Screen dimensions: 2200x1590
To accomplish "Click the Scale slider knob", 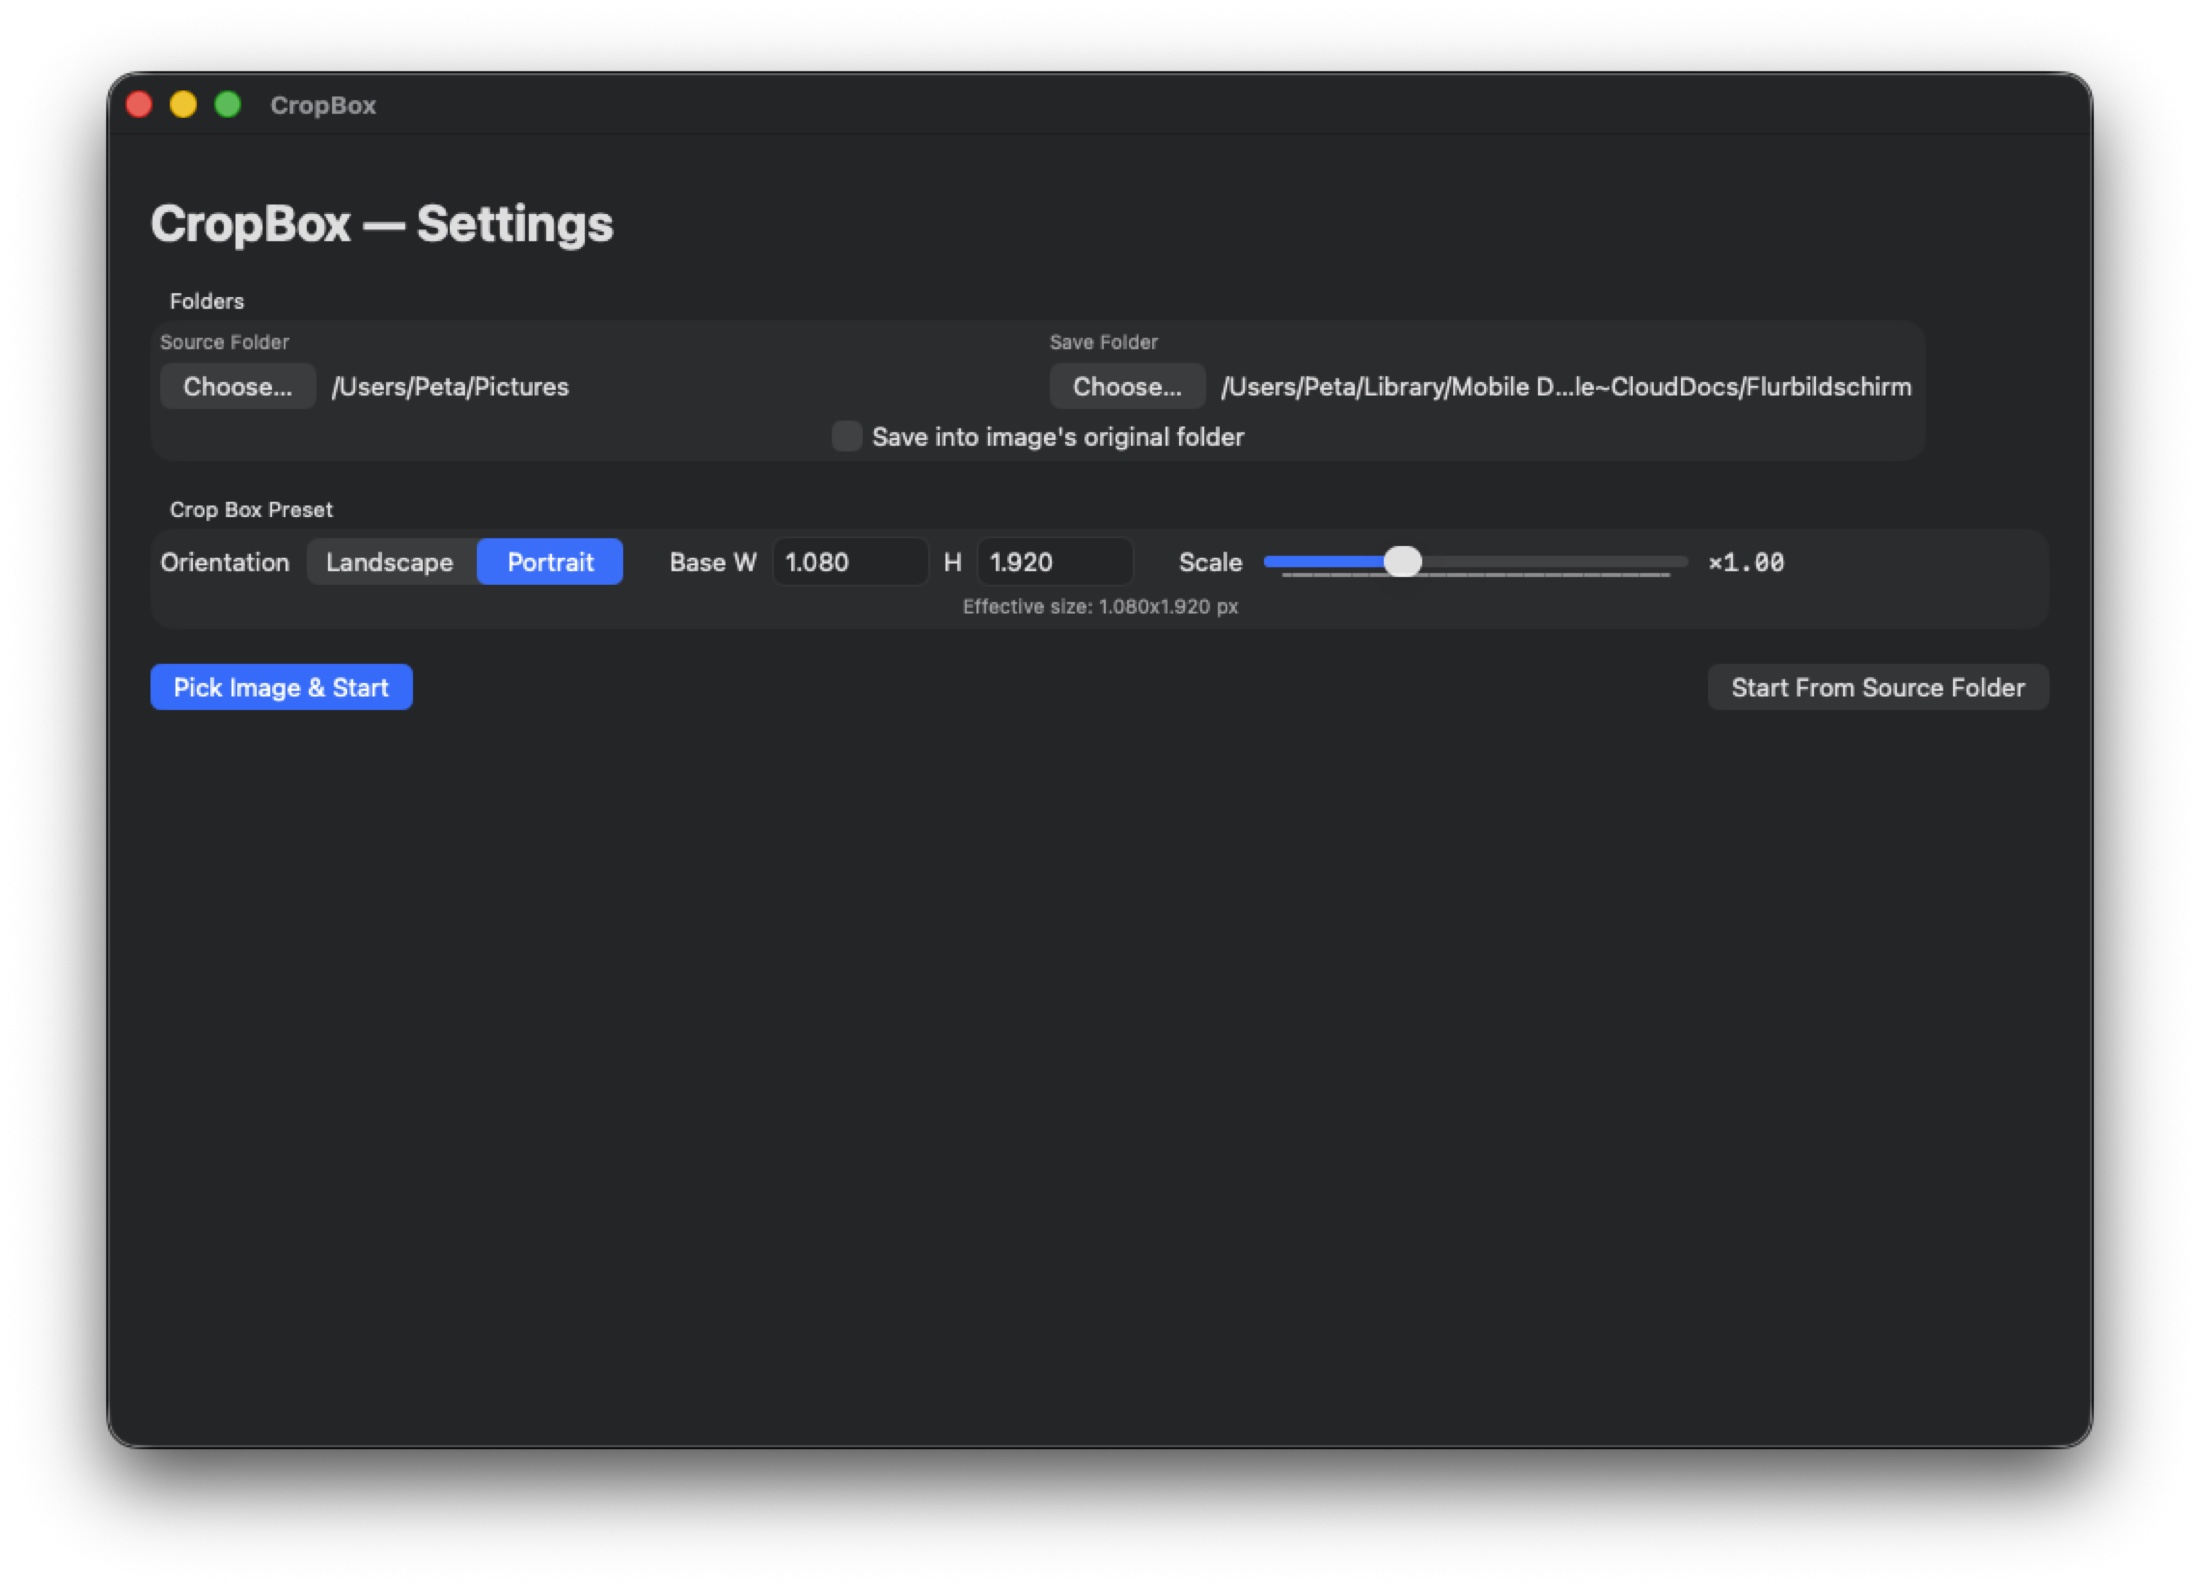I will pyautogui.click(x=1403, y=562).
